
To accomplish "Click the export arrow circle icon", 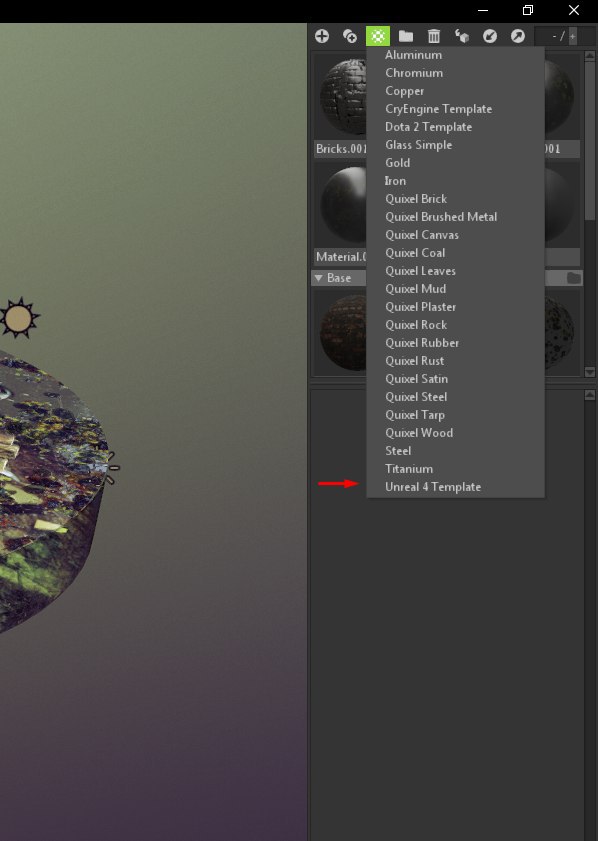I will pos(518,36).
